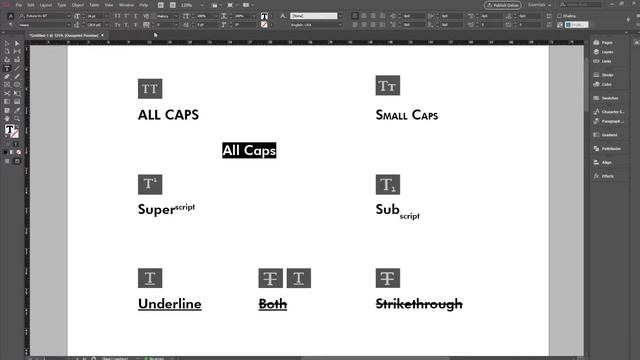Open the Paragraph Styles panel
This screenshot has height=360, width=640.
pos(609,121)
